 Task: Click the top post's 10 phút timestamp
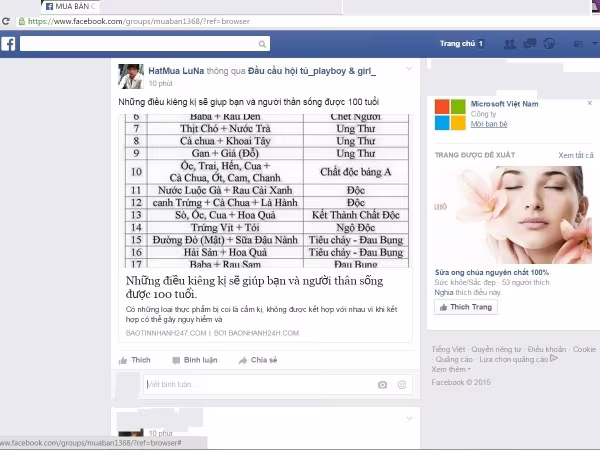click(x=160, y=83)
